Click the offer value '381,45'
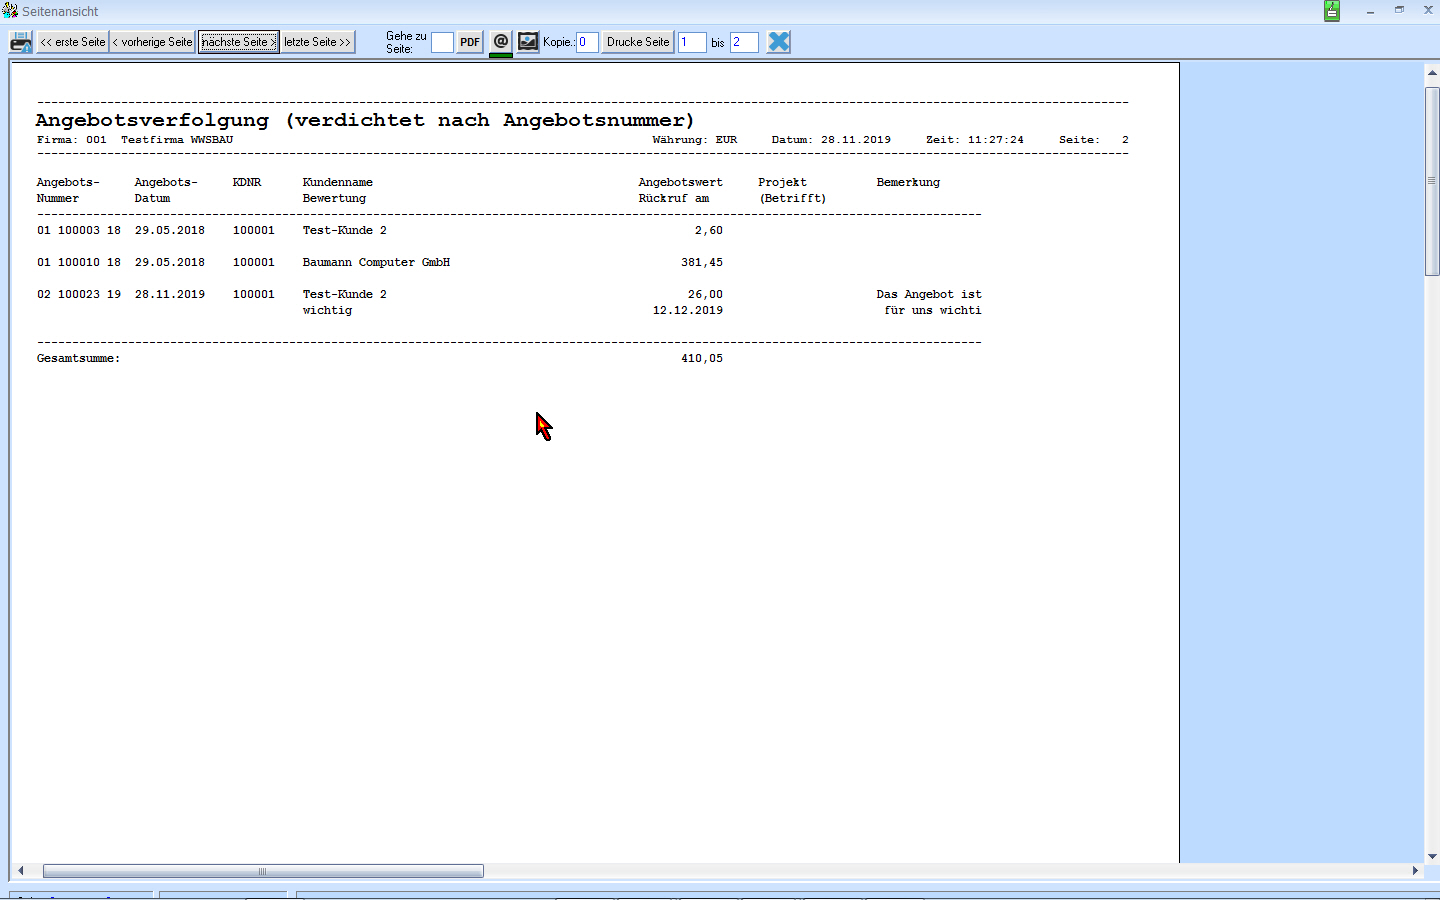The width and height of the screenshot is (1440, 900). [x=702, y=262]
